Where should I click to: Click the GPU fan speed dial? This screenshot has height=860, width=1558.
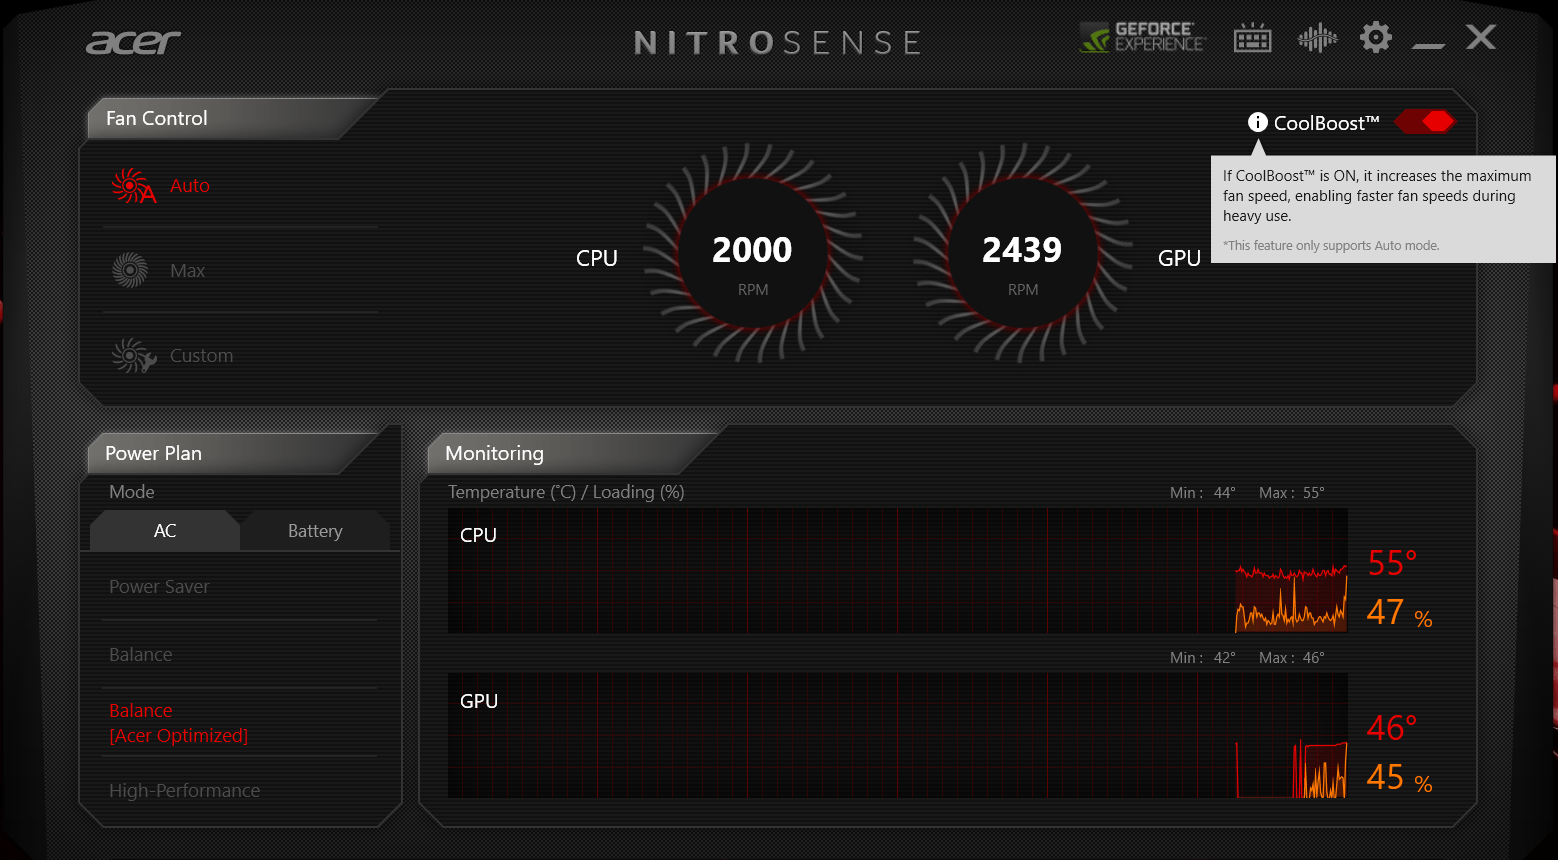tap(1022, 253)
